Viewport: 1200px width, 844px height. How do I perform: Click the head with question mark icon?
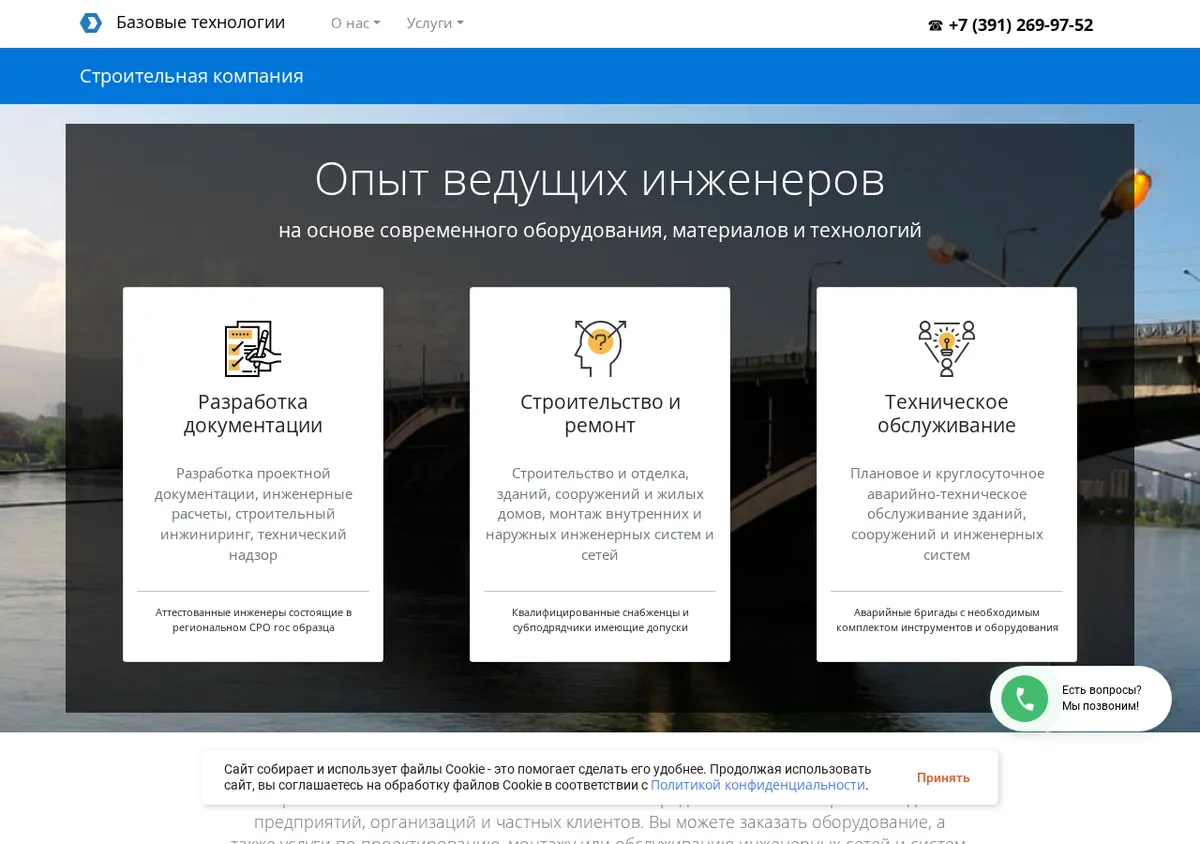tap(600, 347)
